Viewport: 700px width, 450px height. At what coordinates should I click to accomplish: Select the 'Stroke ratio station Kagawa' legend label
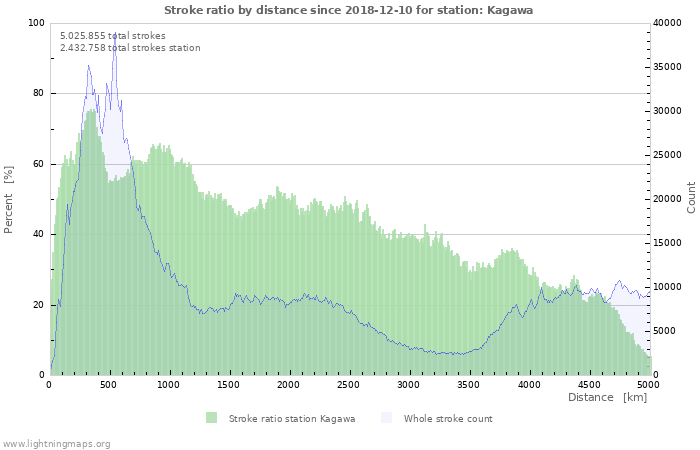pos(292,418)
